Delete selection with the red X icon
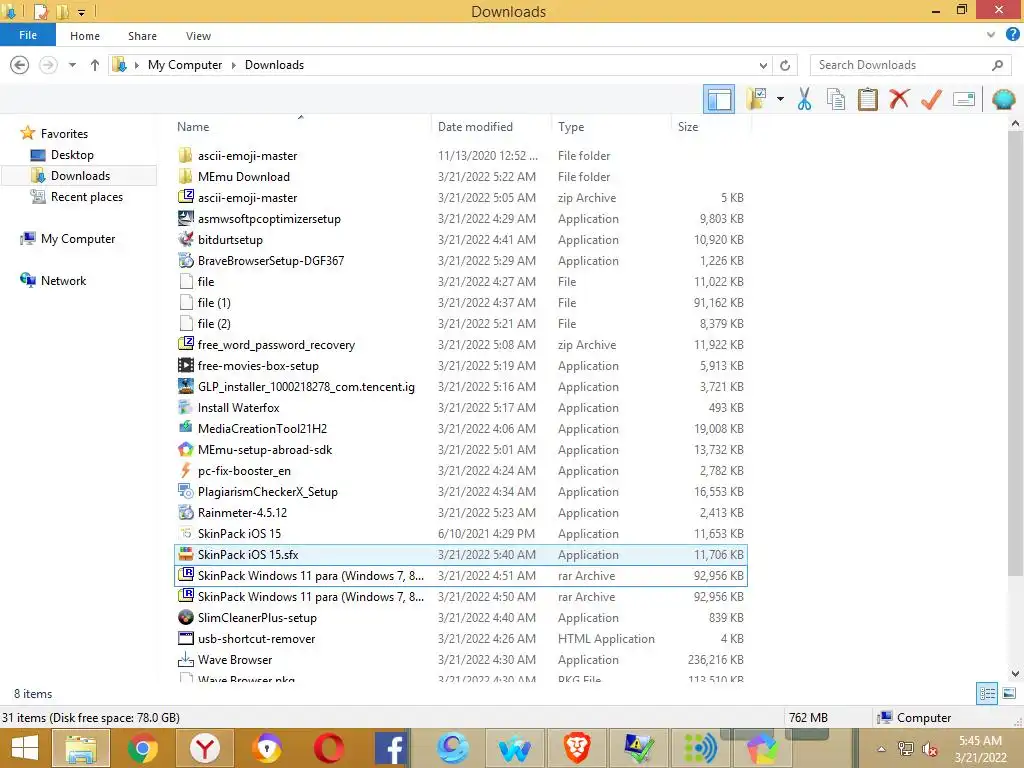The height and width of the screenshot is (768, 1024). [899, 99]
